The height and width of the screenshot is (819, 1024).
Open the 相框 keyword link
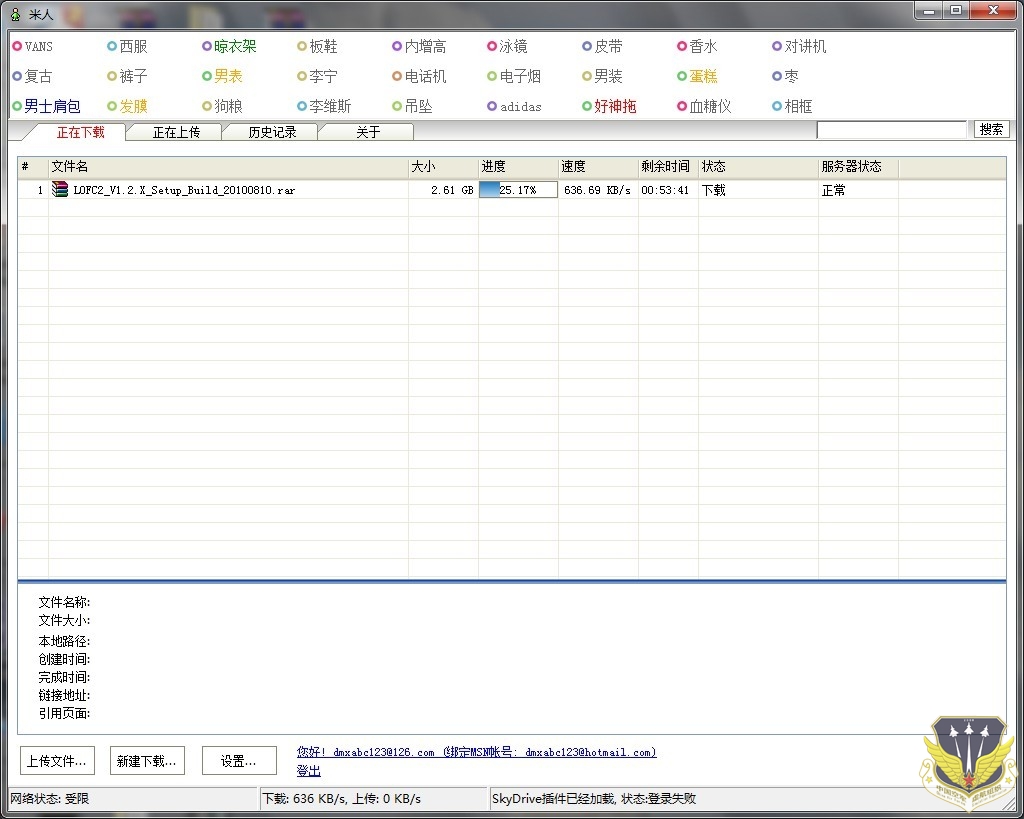pos(798,106)
